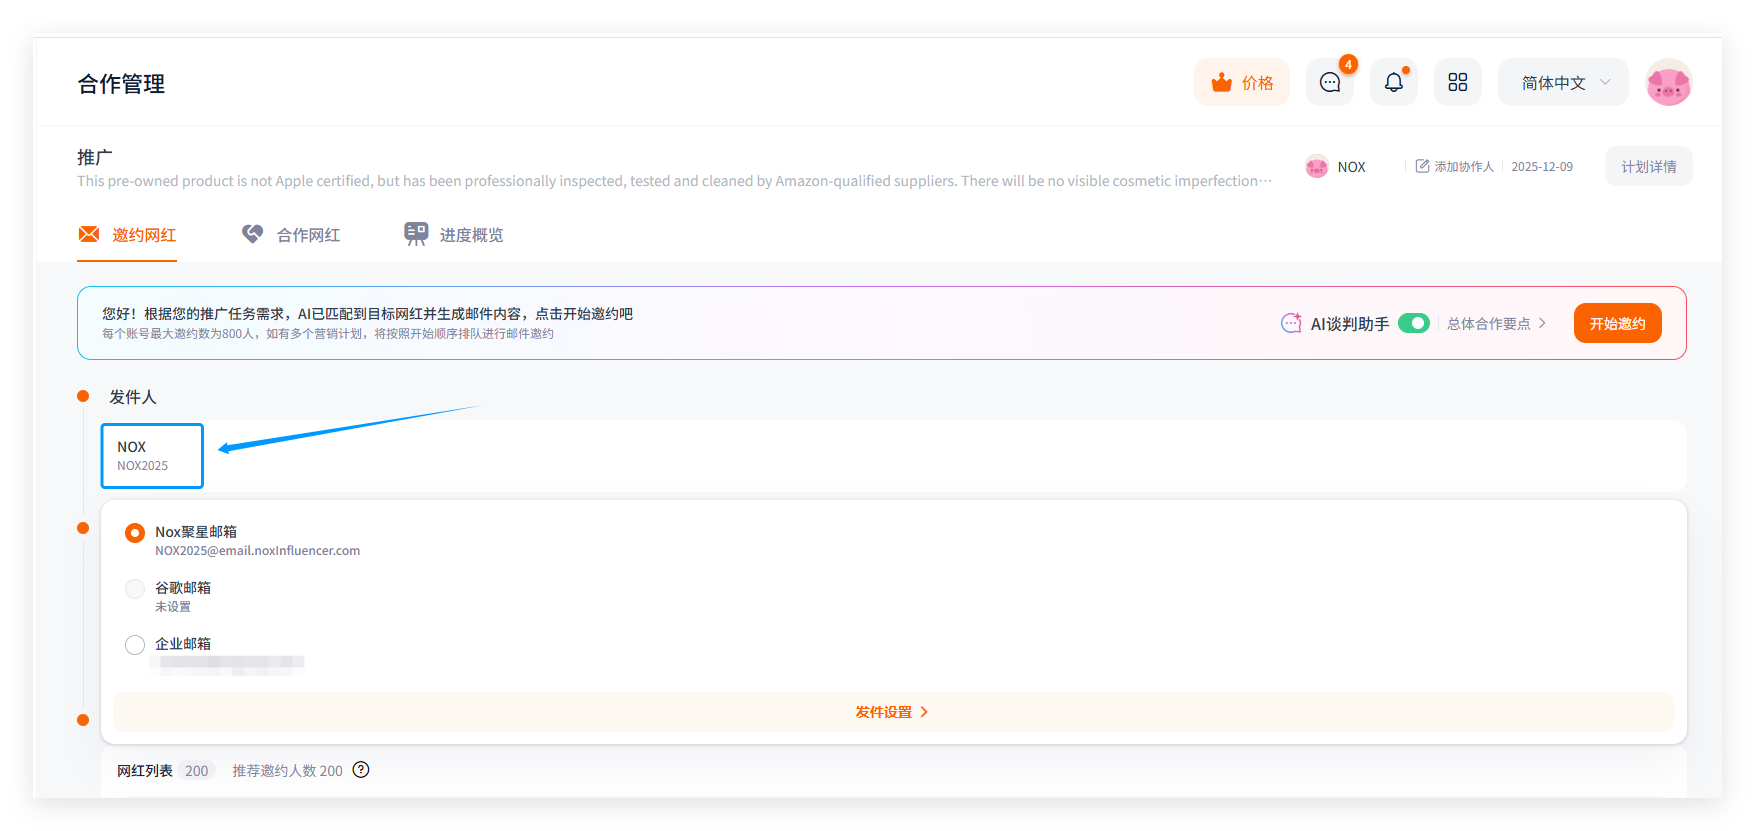Expand the 发件设置 section
Image resolution: width=1755 pixels, height=831 pixels.
[x=892, y=712]
